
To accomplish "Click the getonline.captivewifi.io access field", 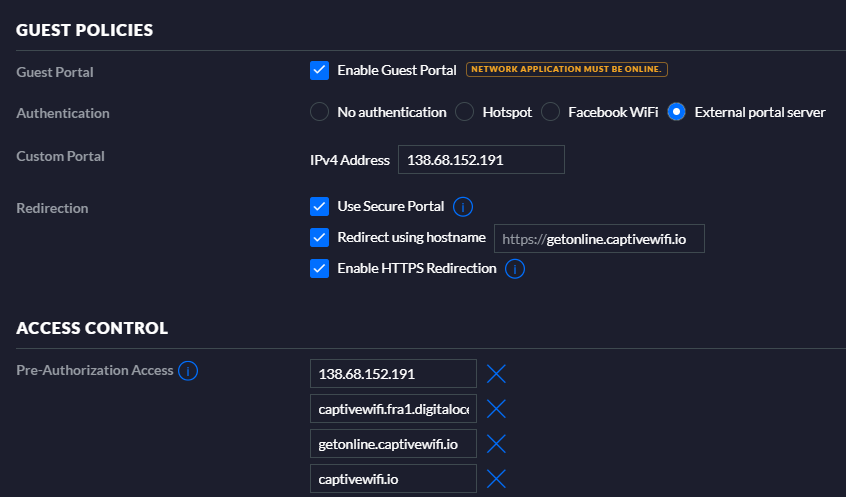I will [393, 444].
